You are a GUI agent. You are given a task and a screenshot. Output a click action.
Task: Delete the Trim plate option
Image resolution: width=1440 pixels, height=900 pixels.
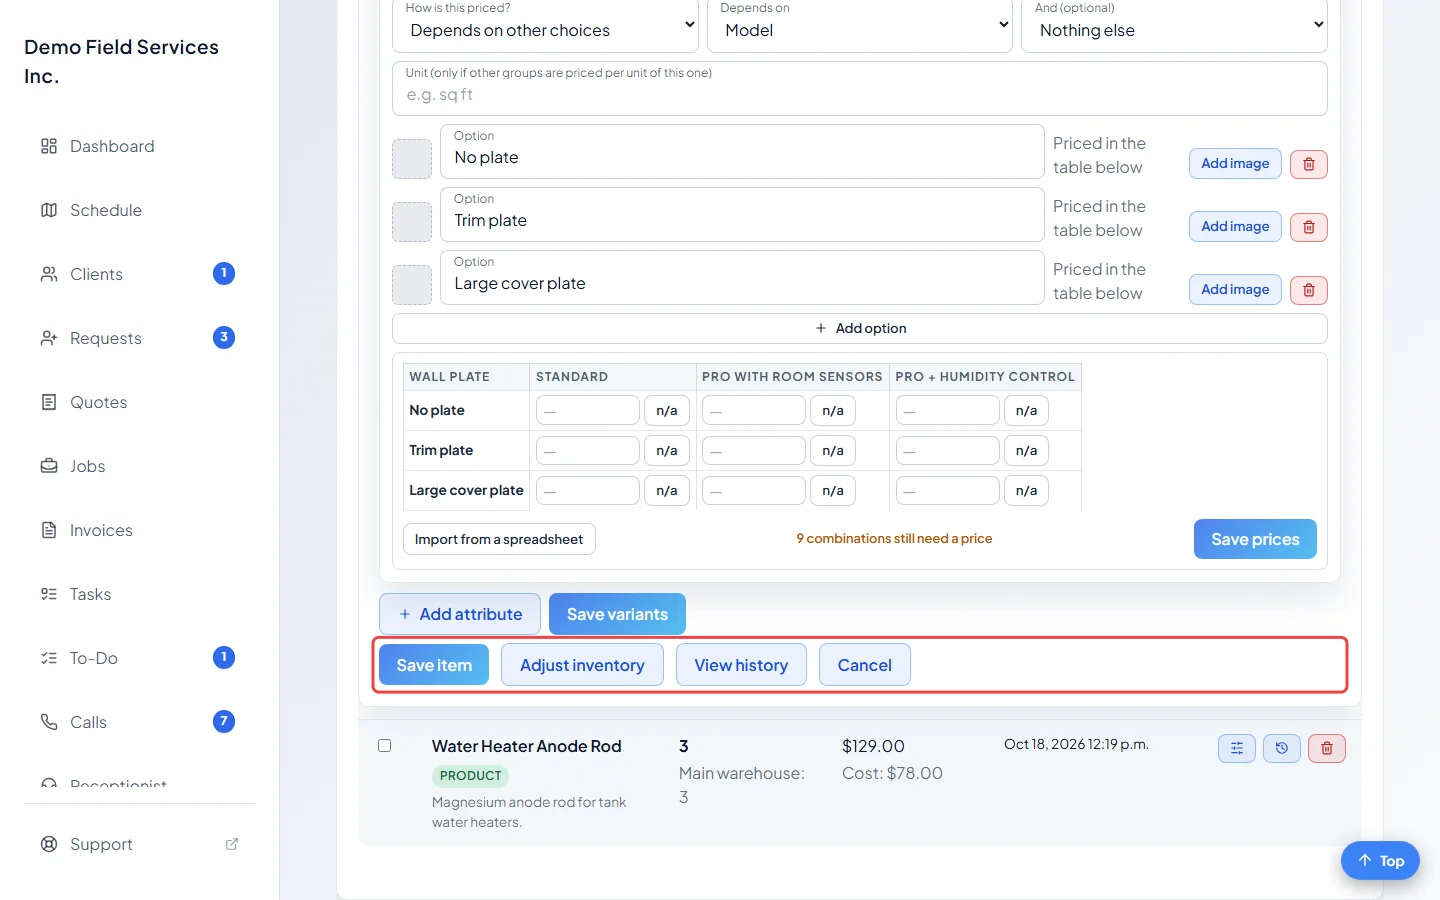(1308, 227)
